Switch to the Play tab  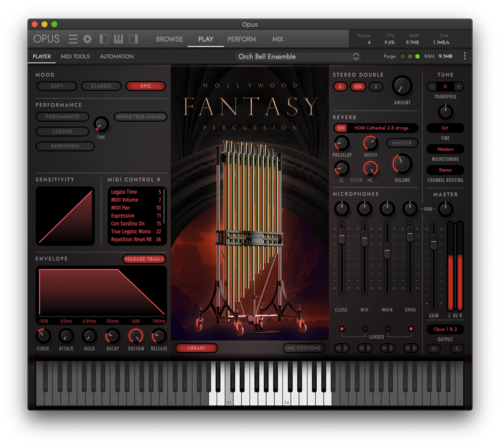click(x=205, y=39)
